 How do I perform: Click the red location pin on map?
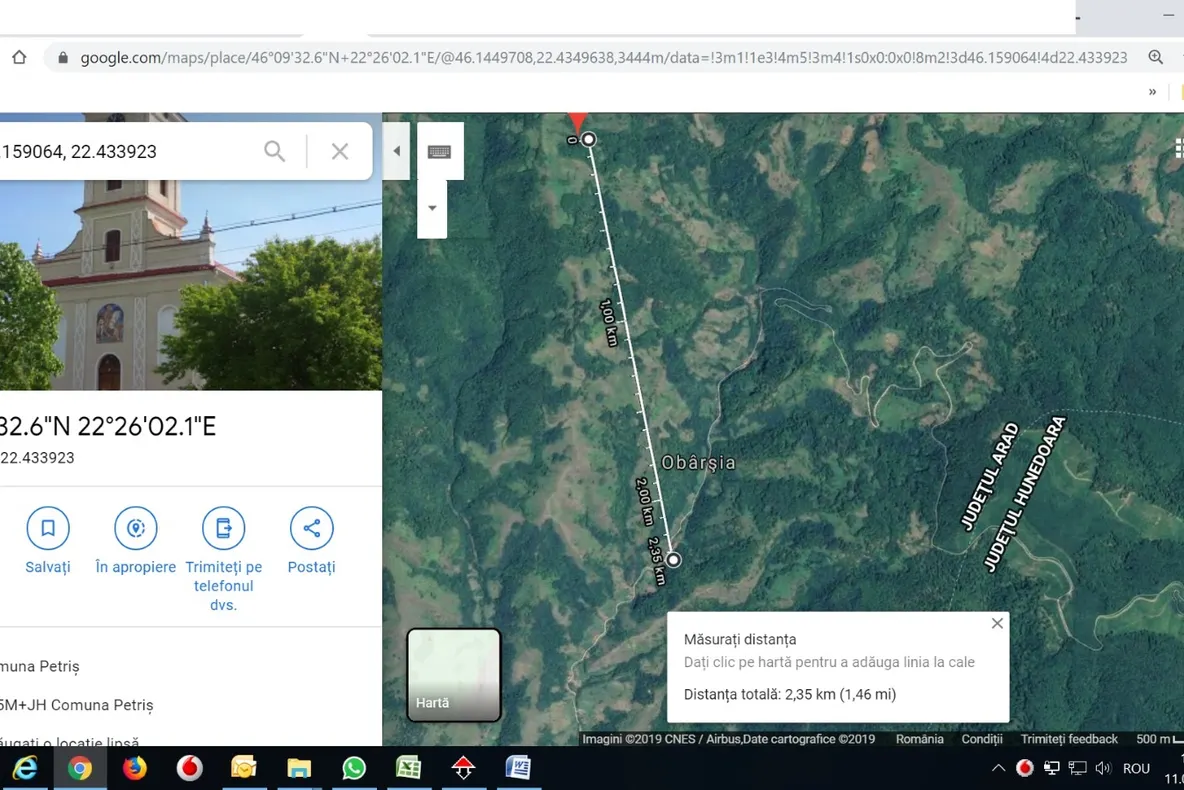tap(578, 122)
